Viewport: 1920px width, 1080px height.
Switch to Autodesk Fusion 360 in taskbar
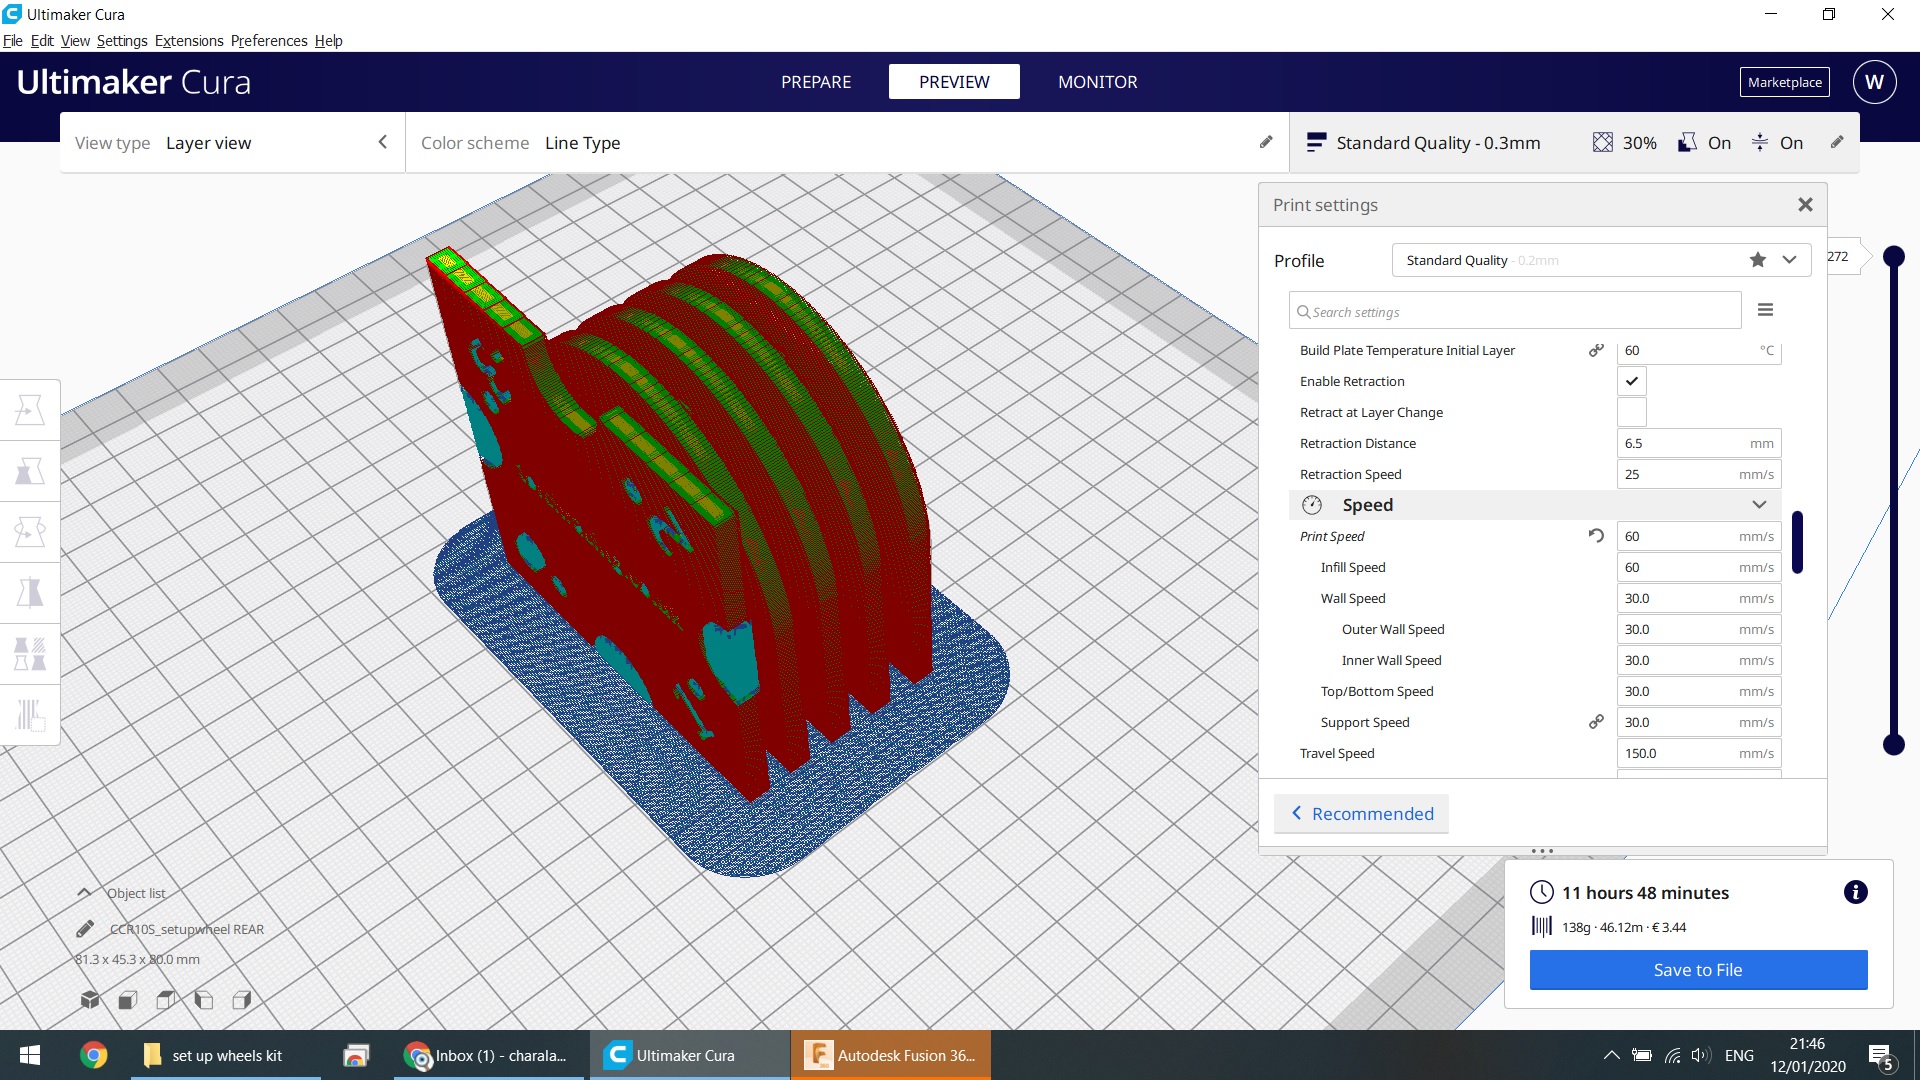click(891, 1055)
